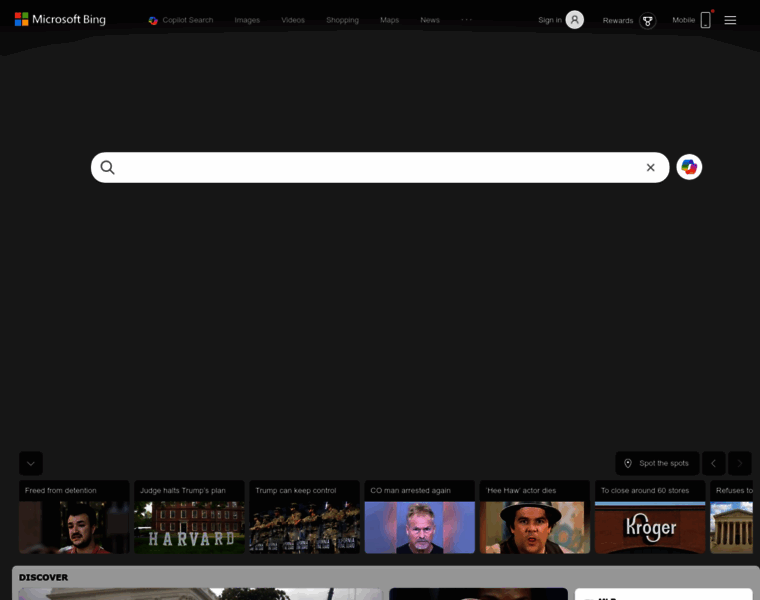Open the Refuses to card at right
The image size is (760, 600).
point(731,517)
